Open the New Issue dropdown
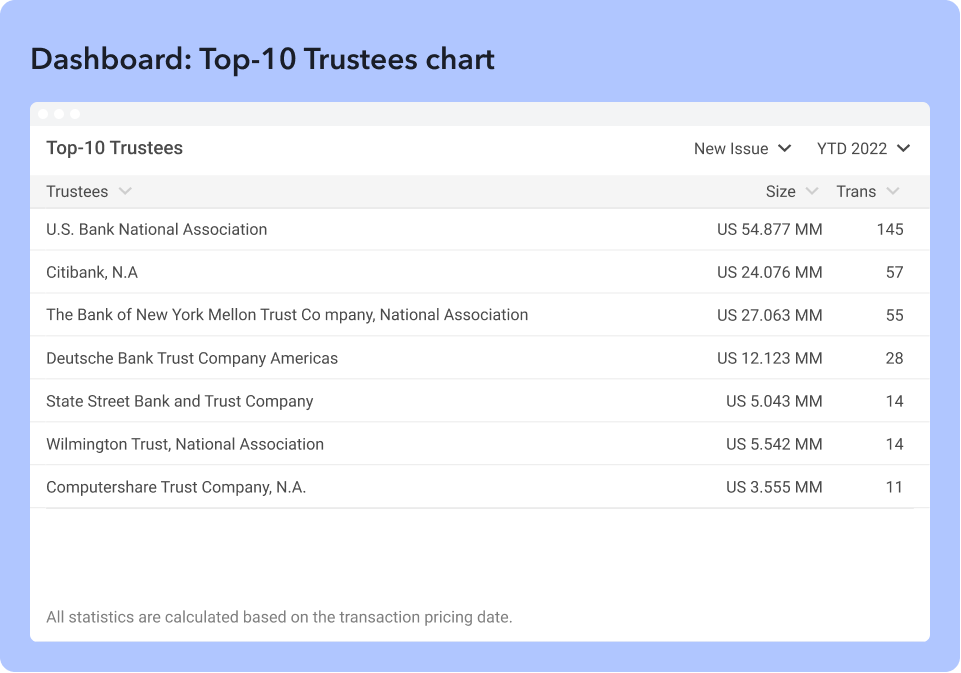The image size is (961, 673). (742, 148)
